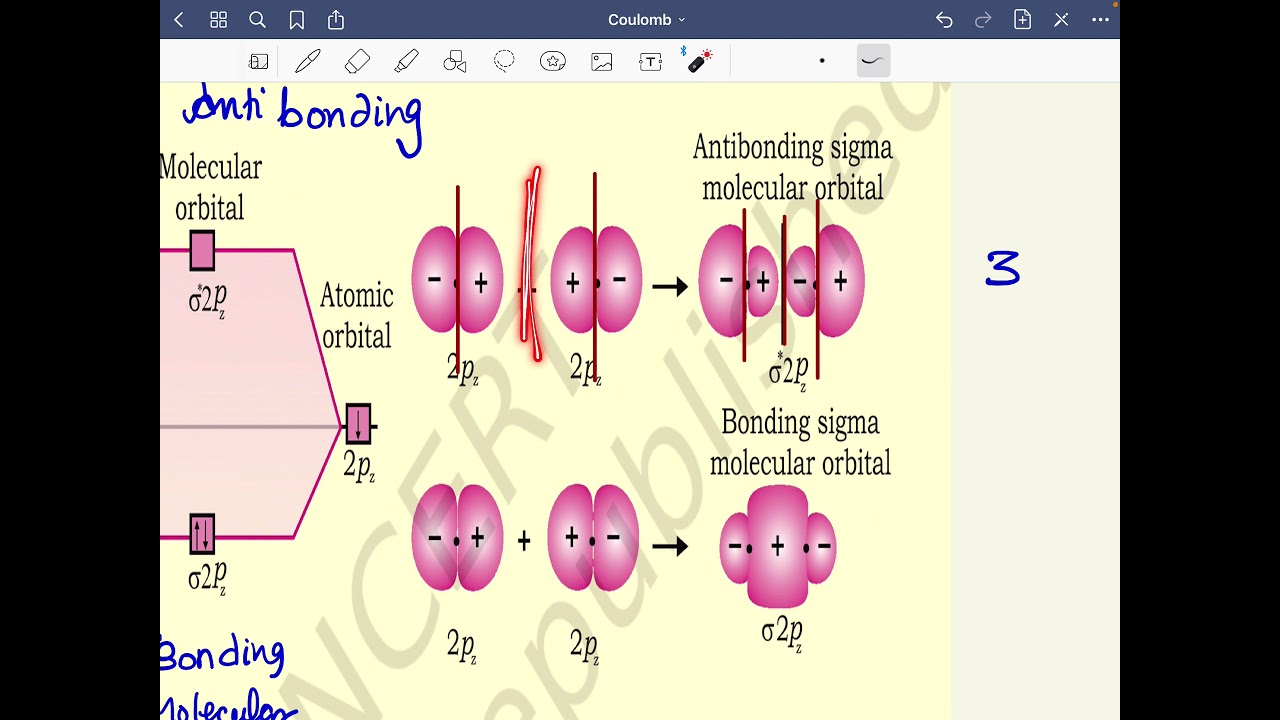Image resolution: width=1280 pixels, height=720 pixels.
Task: Tap the handwritten blue number 3
Action: click(1003, 268)
